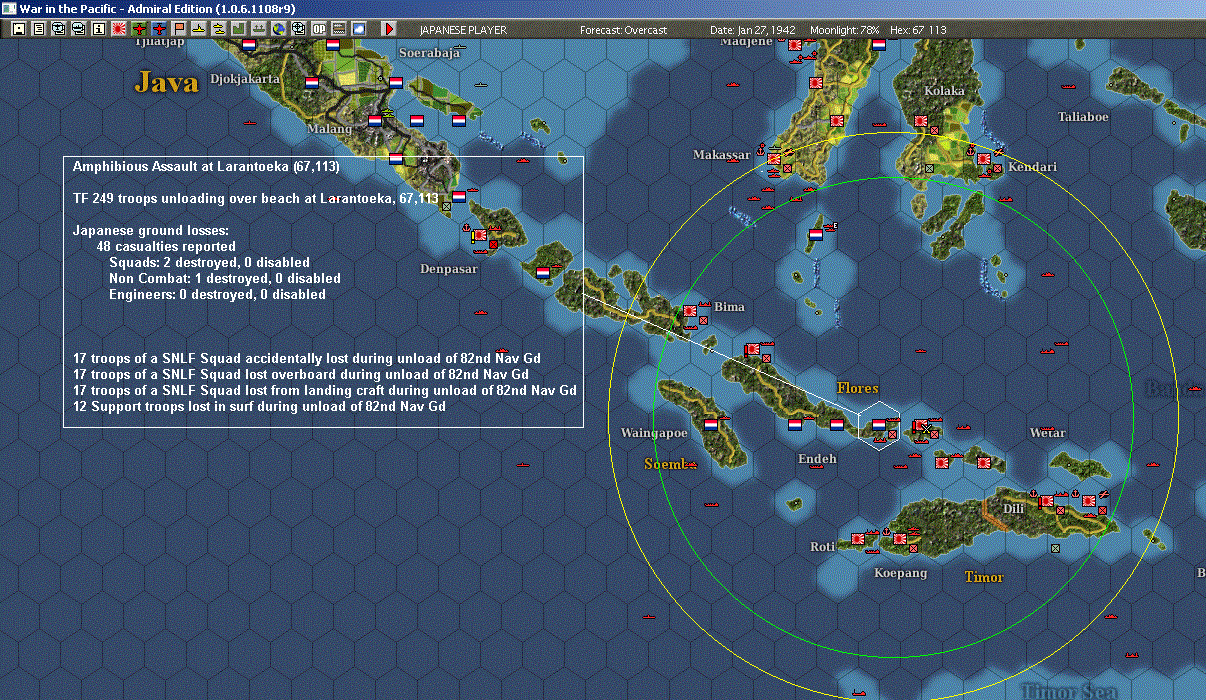Select the Dutch flag base at Djokjakarta
Screen dimensions: 1206x700
click(311, 83)
